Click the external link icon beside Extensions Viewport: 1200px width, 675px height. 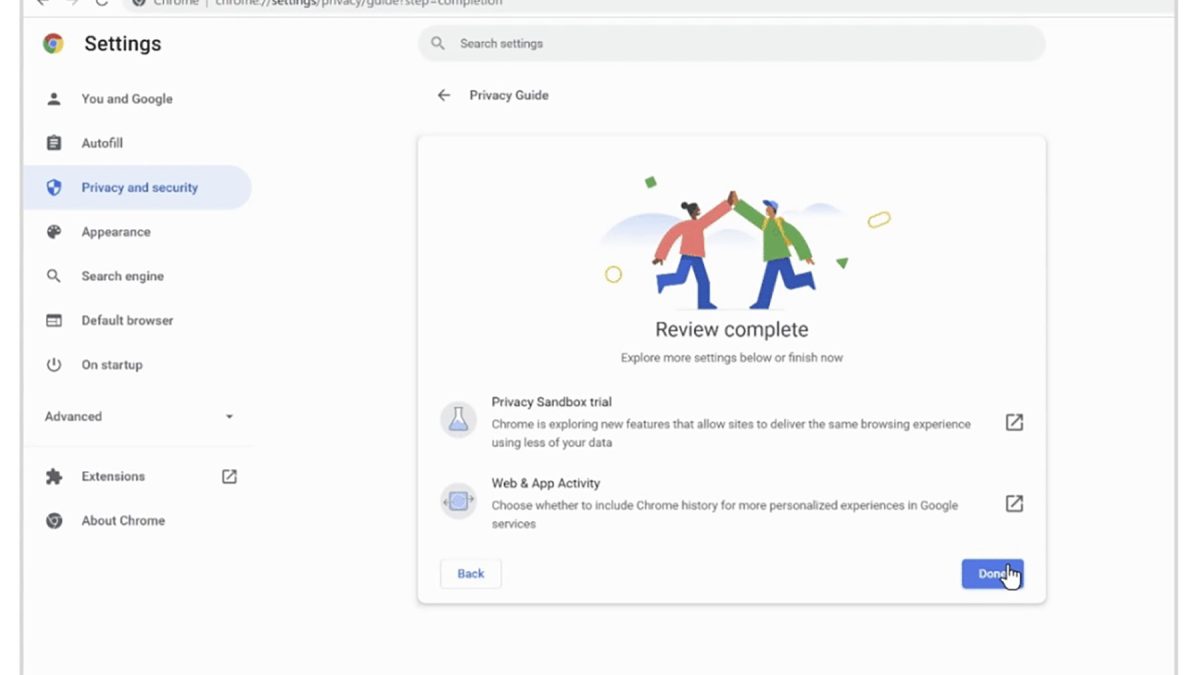[229, 477]
